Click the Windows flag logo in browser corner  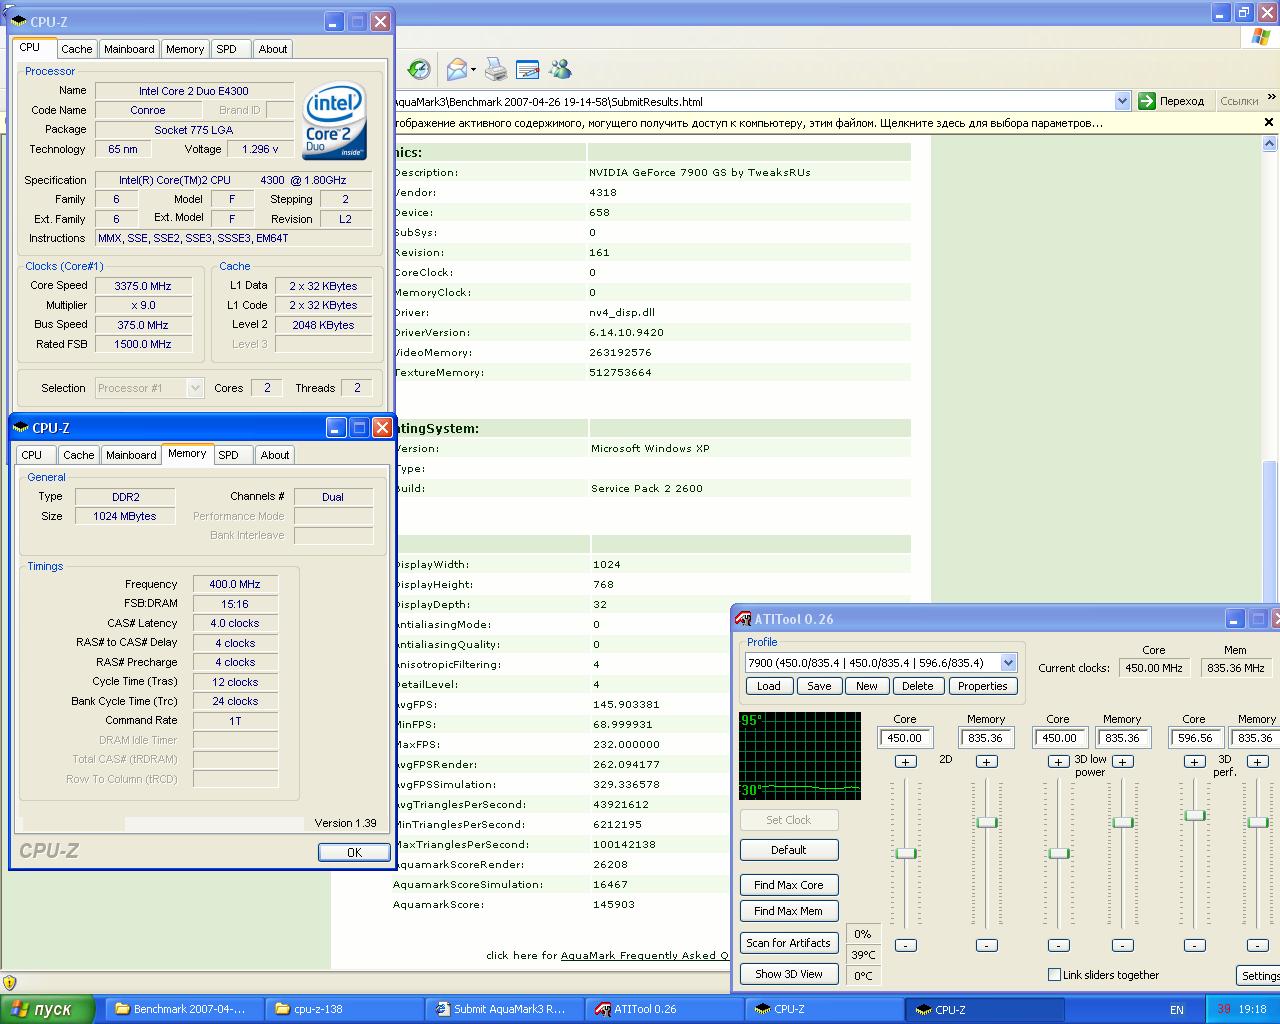click(1261, 37)
